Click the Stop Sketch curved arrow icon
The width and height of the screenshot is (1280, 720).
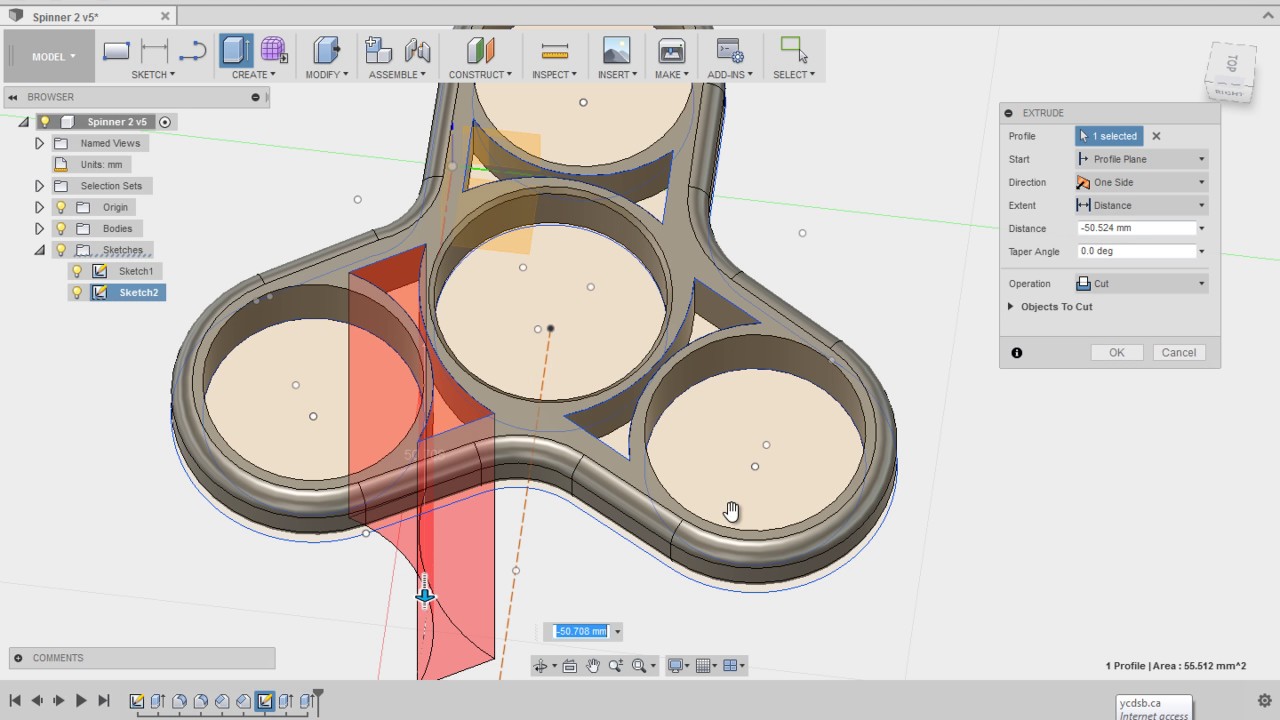(192, 51)
